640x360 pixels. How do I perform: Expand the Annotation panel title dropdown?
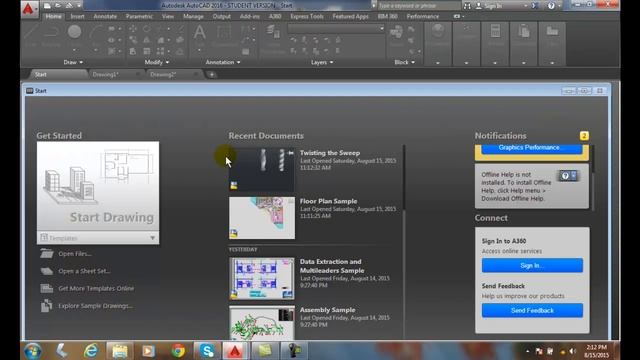point(223,62)
